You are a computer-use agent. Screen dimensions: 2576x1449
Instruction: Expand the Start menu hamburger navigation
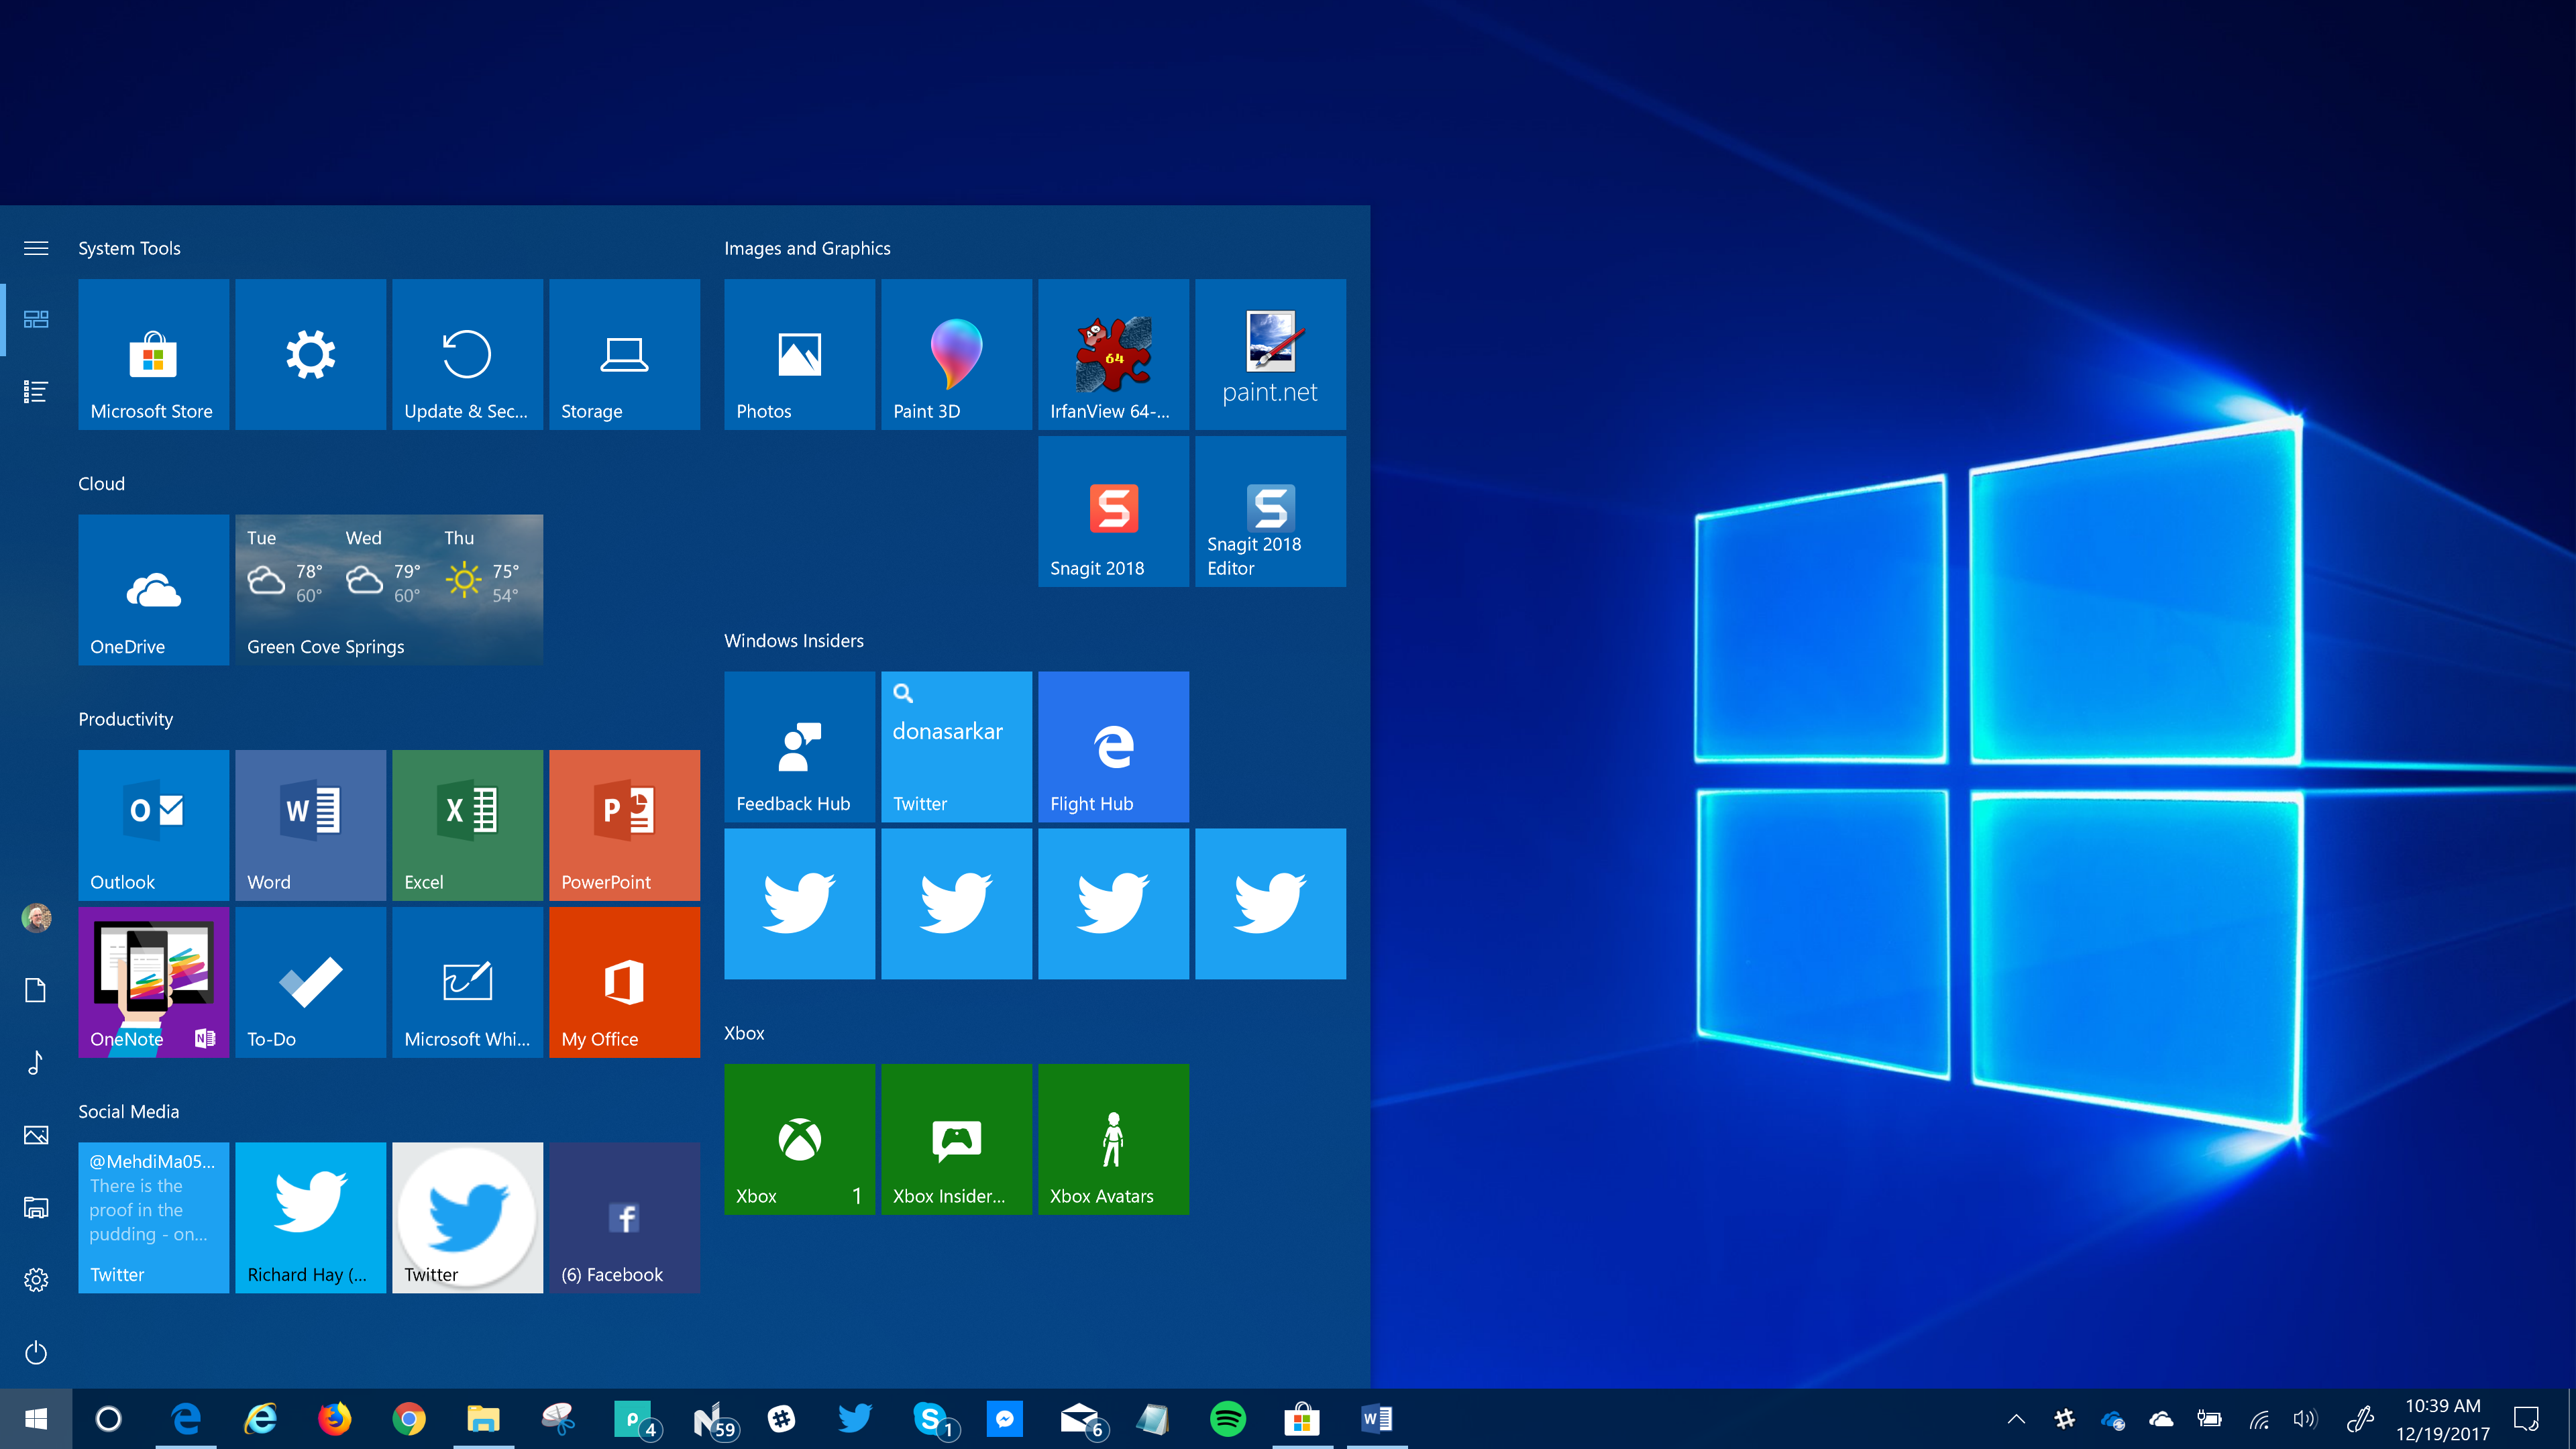point(36,248)
